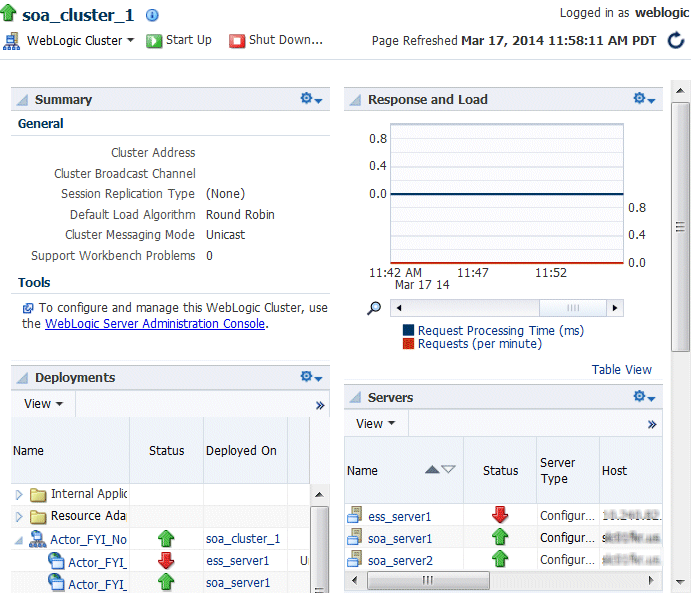Open the Deployments panel gear menu

tap(311, 377)
